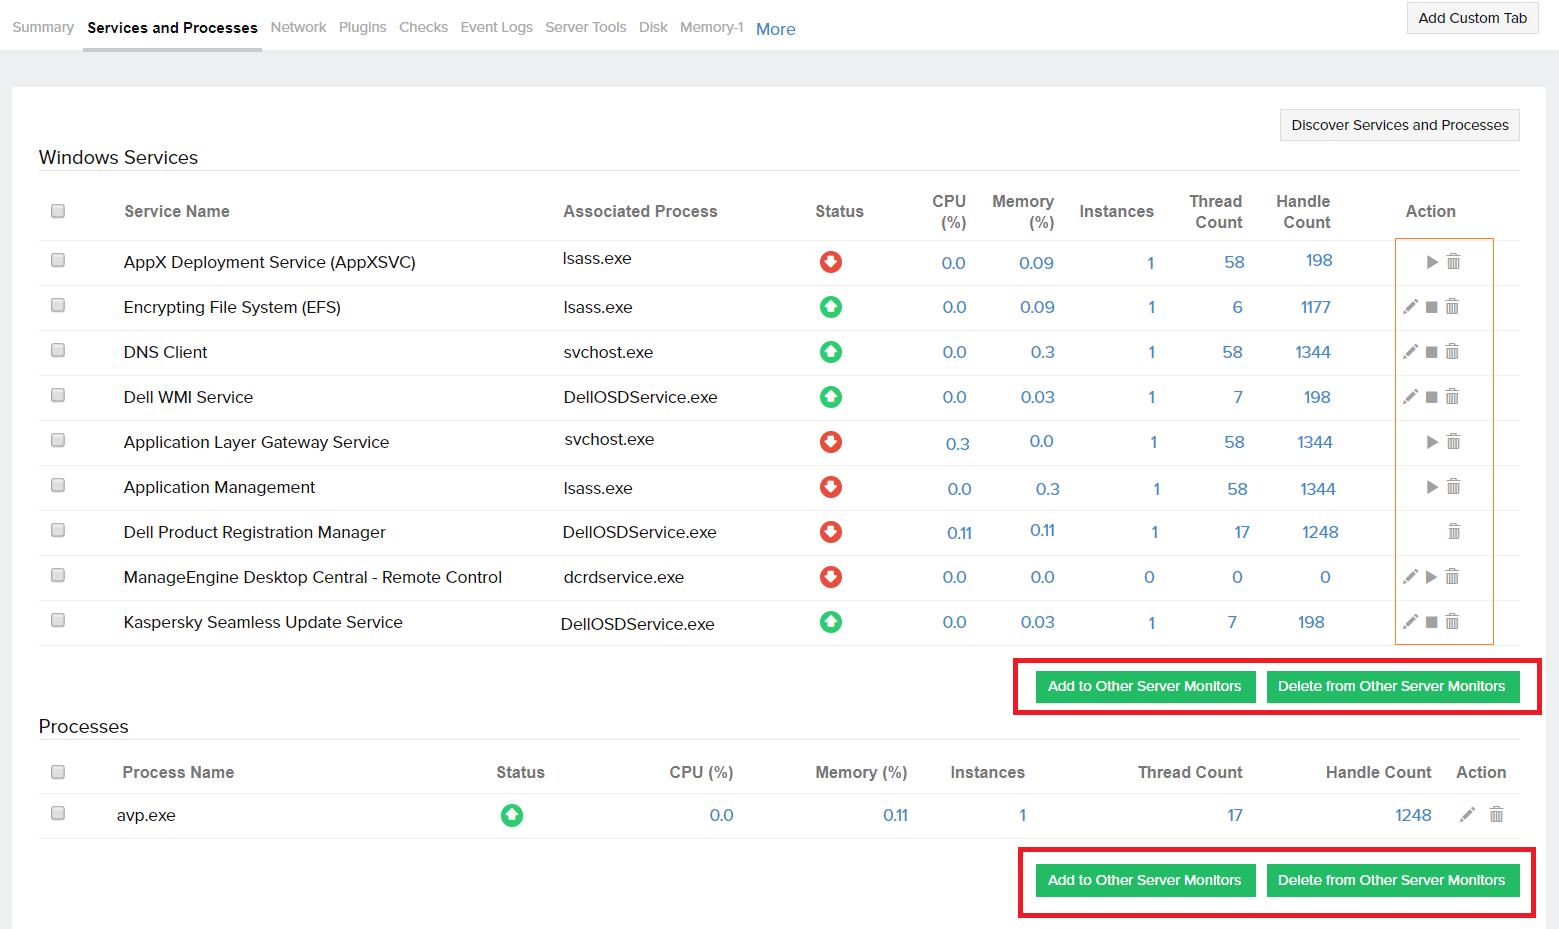The width and height of the screenshot is (1559, 929).
Task: Click the dcrdservice.exe associated process
Action: pyautogui.click(x=624, y=577)
